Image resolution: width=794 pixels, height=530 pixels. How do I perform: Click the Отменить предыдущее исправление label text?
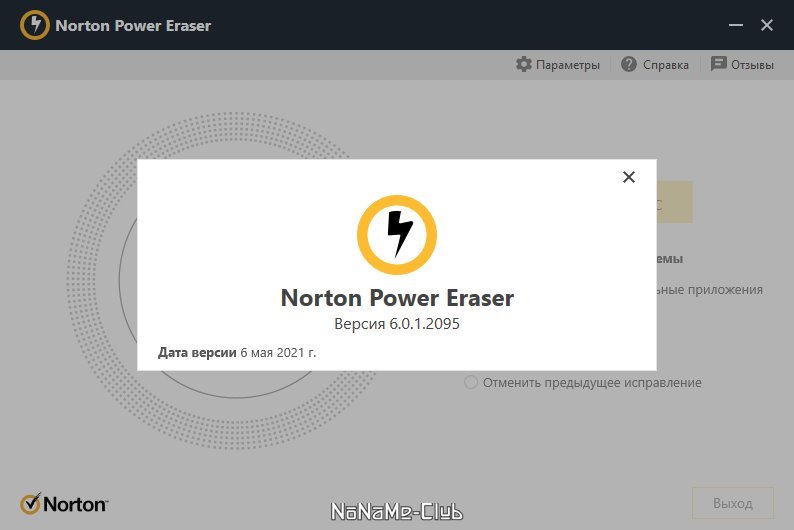pyautogui.click(x=592, y=383)
